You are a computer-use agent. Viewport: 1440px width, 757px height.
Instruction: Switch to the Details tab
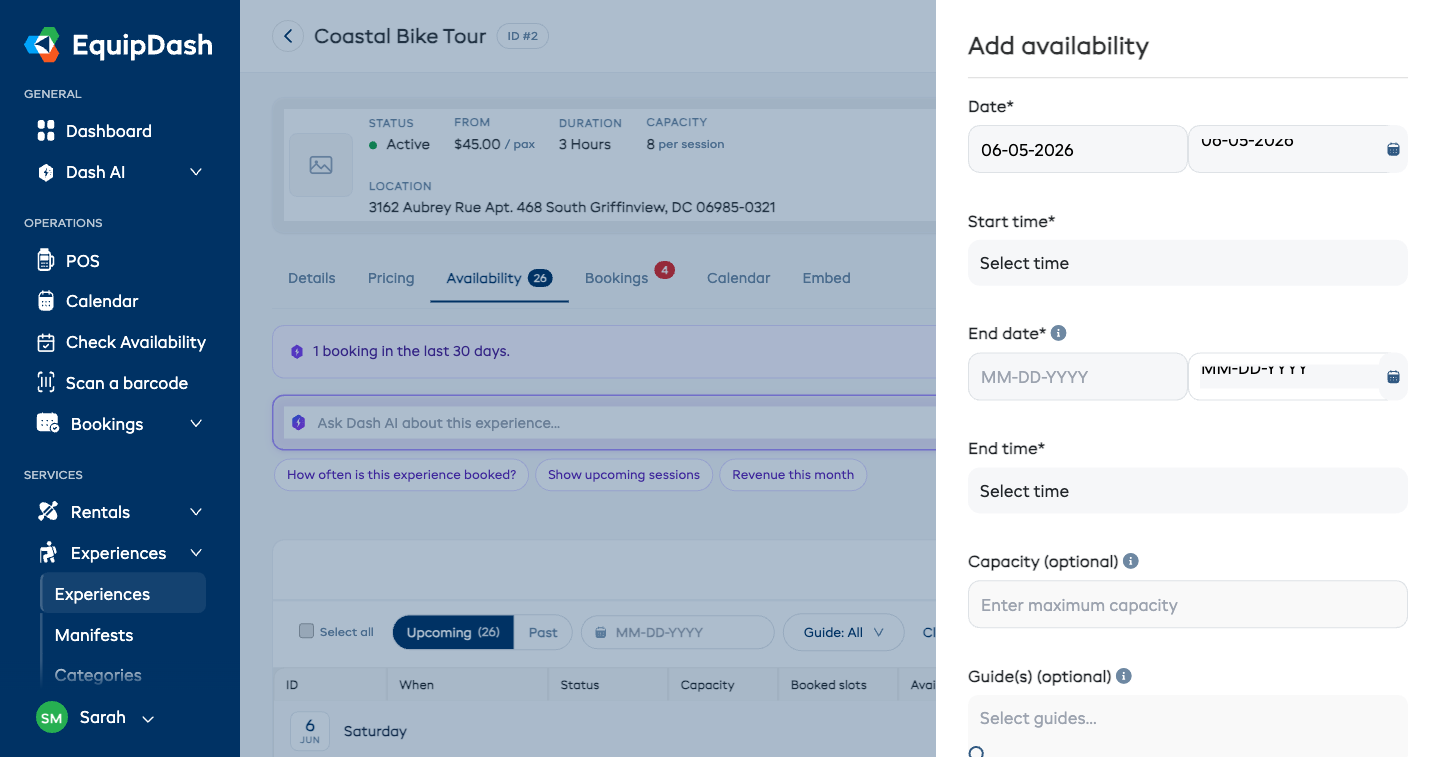[x=312, y=278]
